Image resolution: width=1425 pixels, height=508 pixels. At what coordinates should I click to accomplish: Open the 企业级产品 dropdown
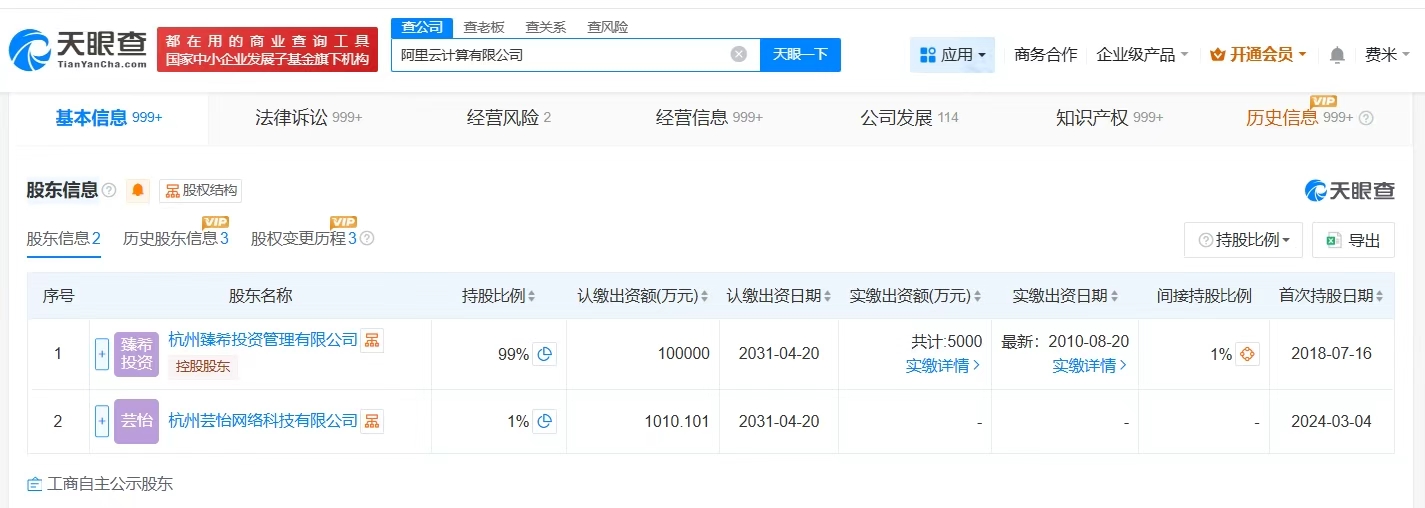tap(1143, 55)
